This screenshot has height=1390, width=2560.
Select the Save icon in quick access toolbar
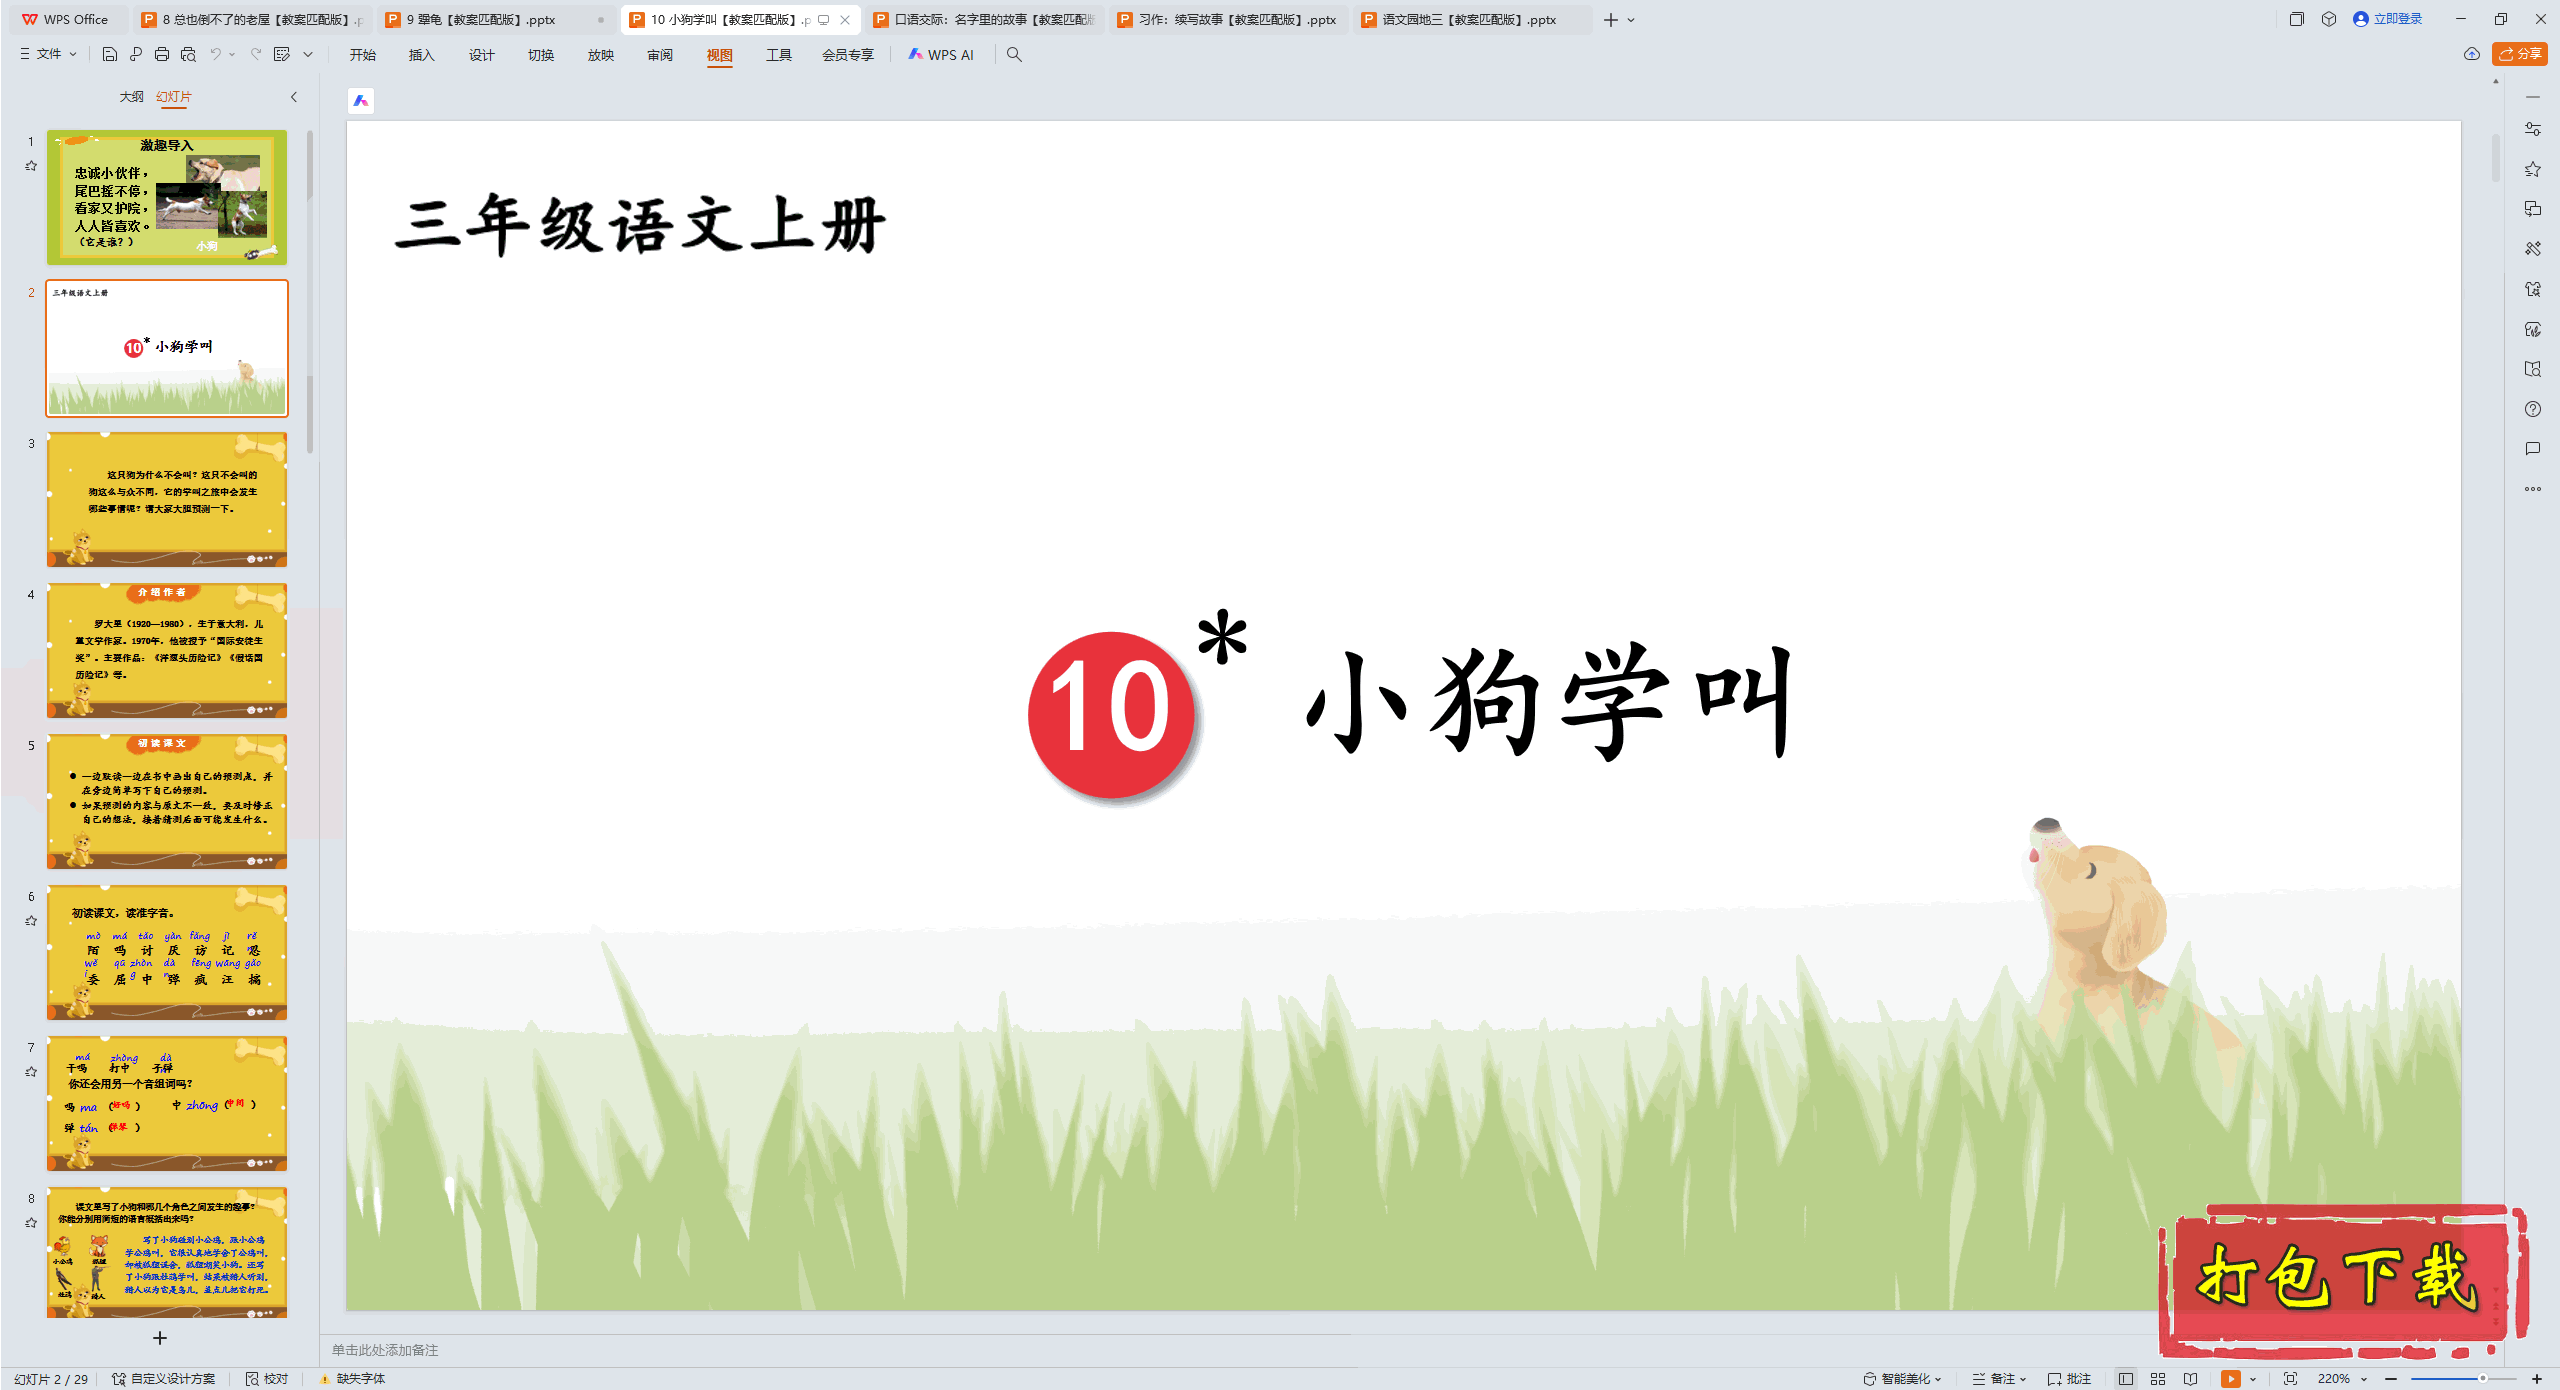110,55
